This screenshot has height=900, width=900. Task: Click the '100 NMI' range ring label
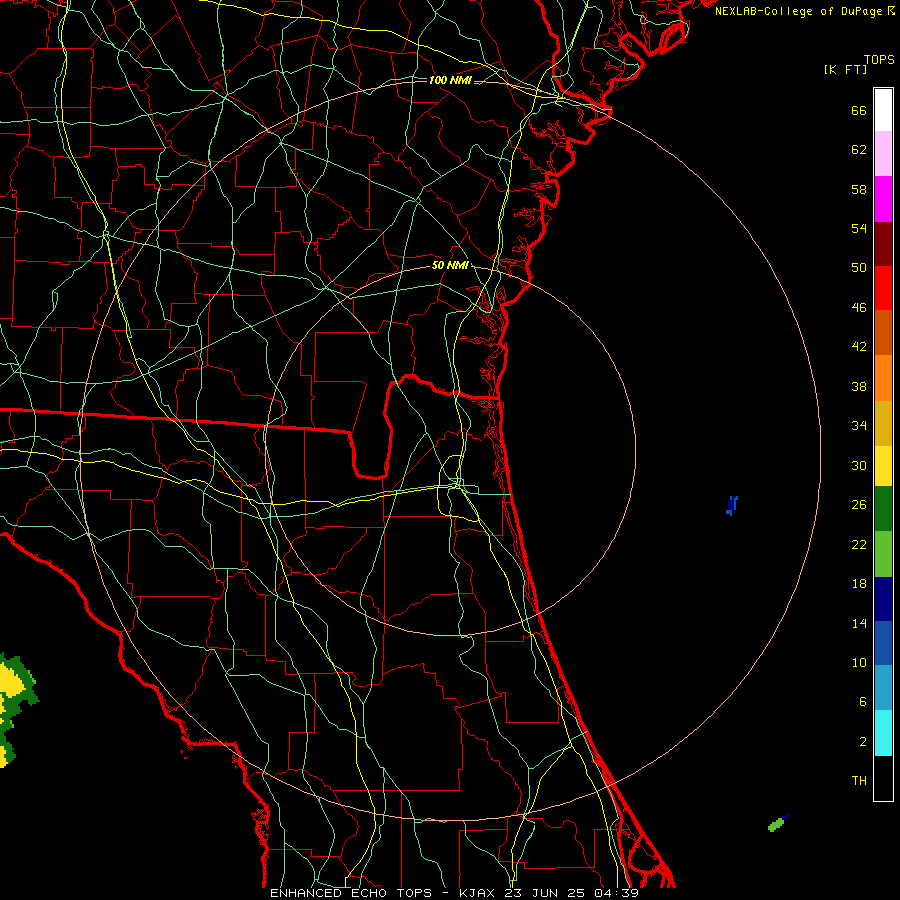coord(450,80)
